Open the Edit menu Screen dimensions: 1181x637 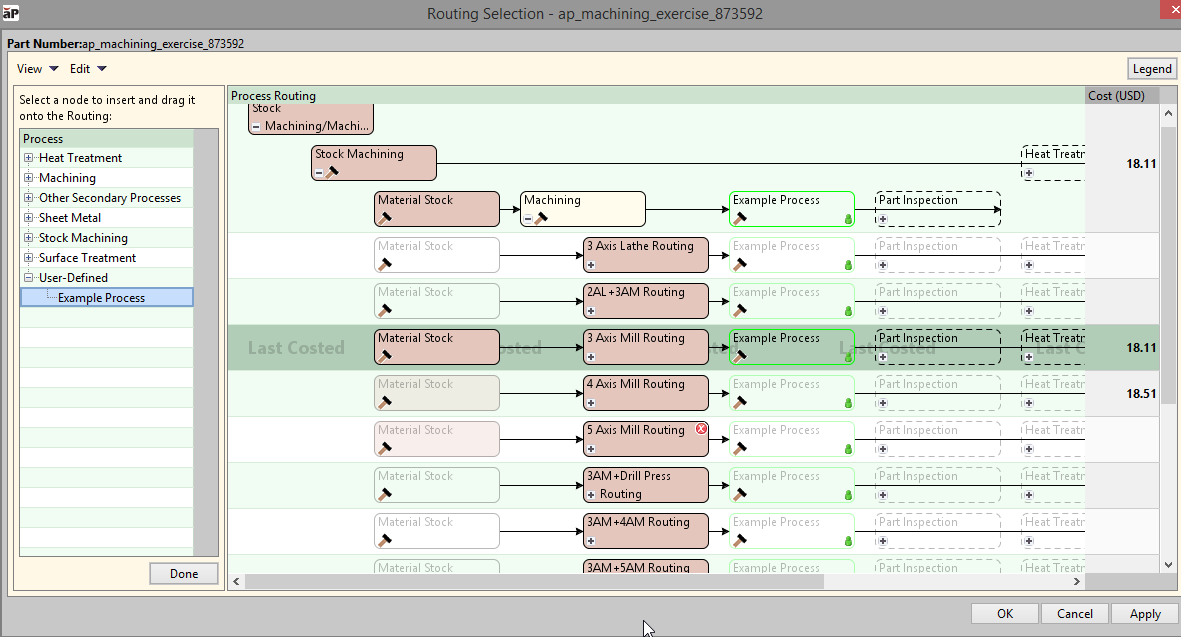pyautogui.click(x=87, y=69)
